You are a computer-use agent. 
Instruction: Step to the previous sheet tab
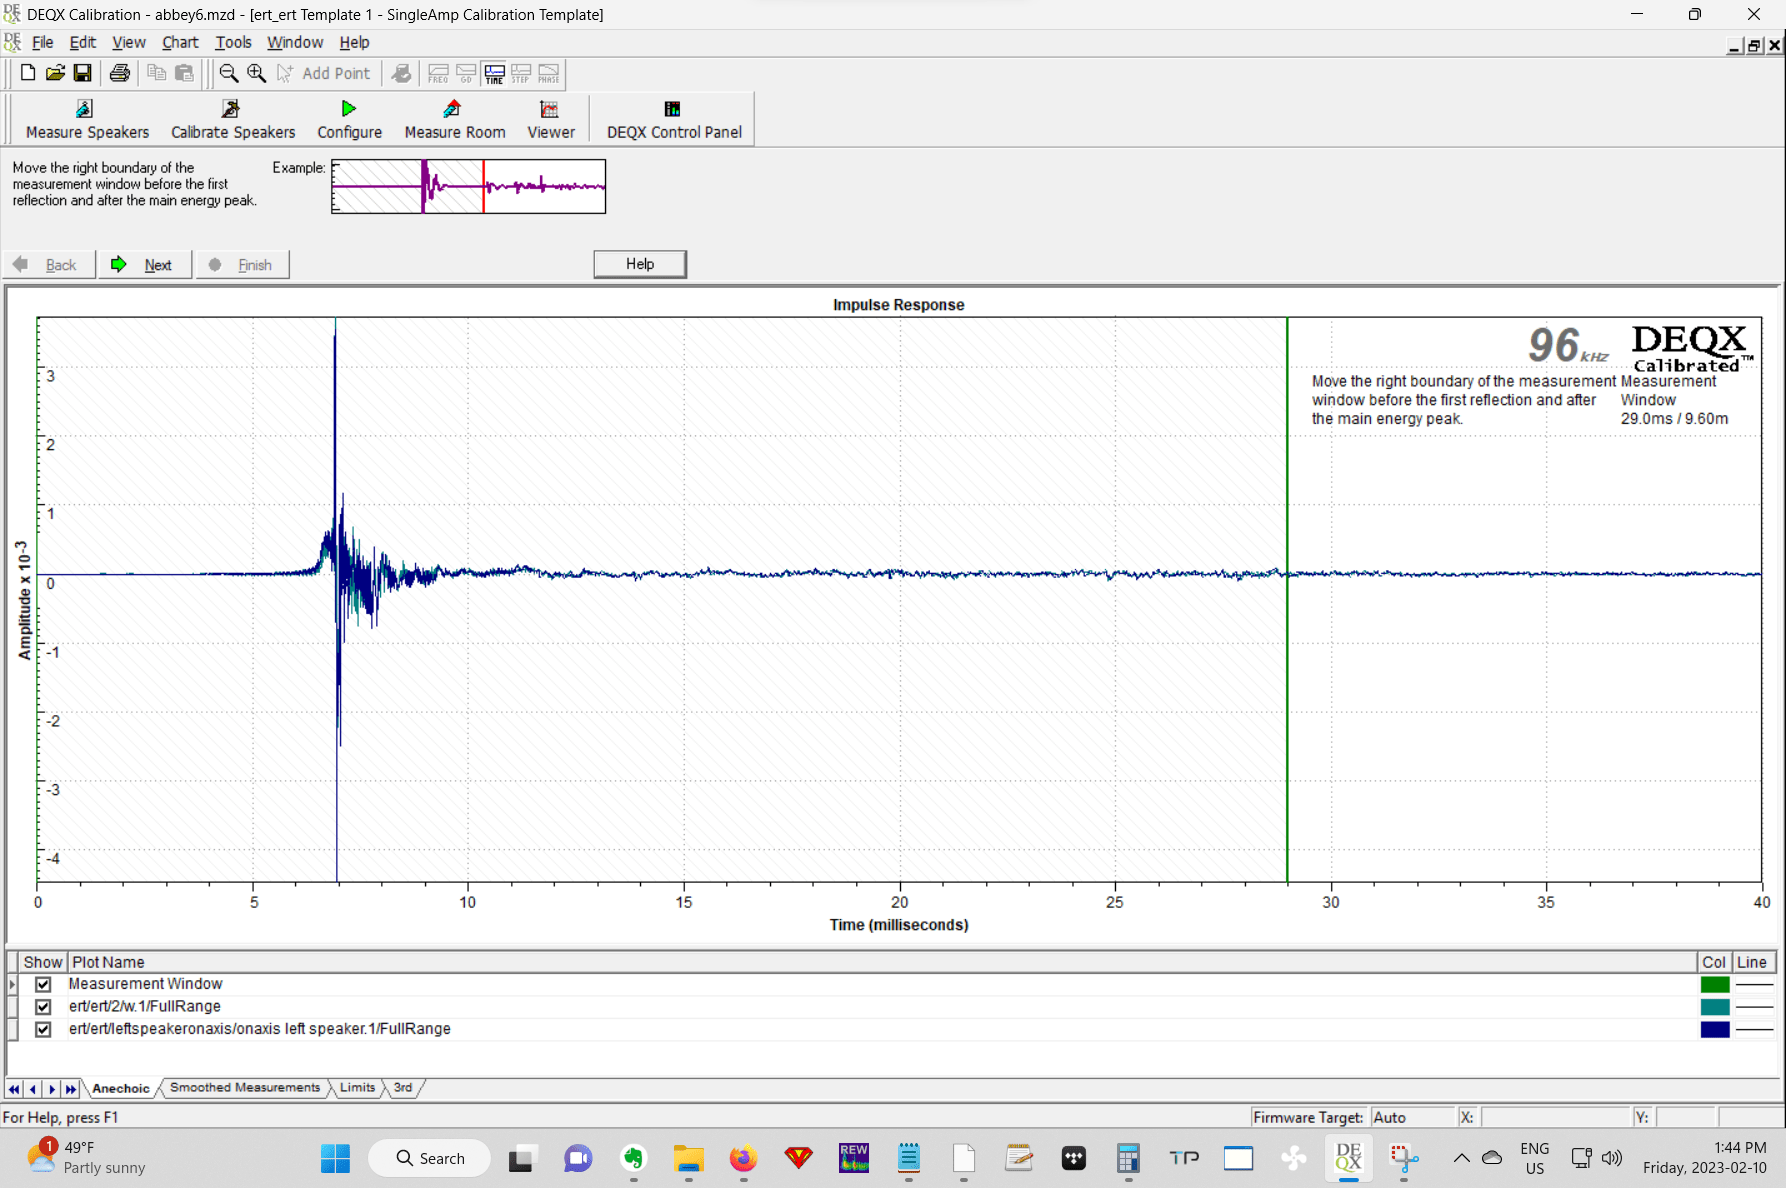(x=33, y=1089)
